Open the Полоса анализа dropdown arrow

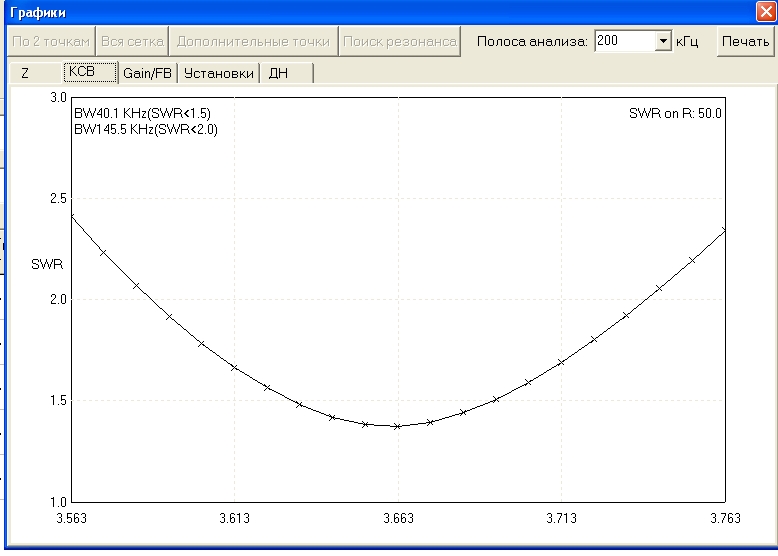pyautogui.click(x=663, y=41)
